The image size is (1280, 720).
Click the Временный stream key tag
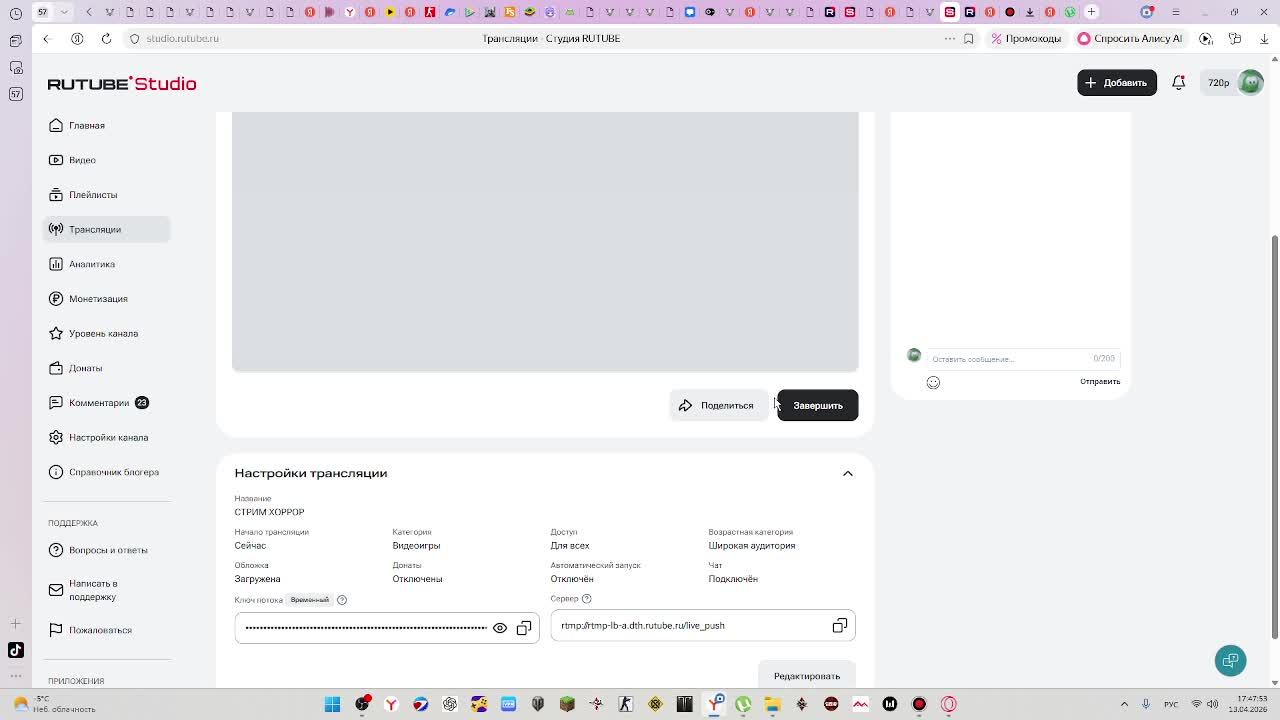309,600
